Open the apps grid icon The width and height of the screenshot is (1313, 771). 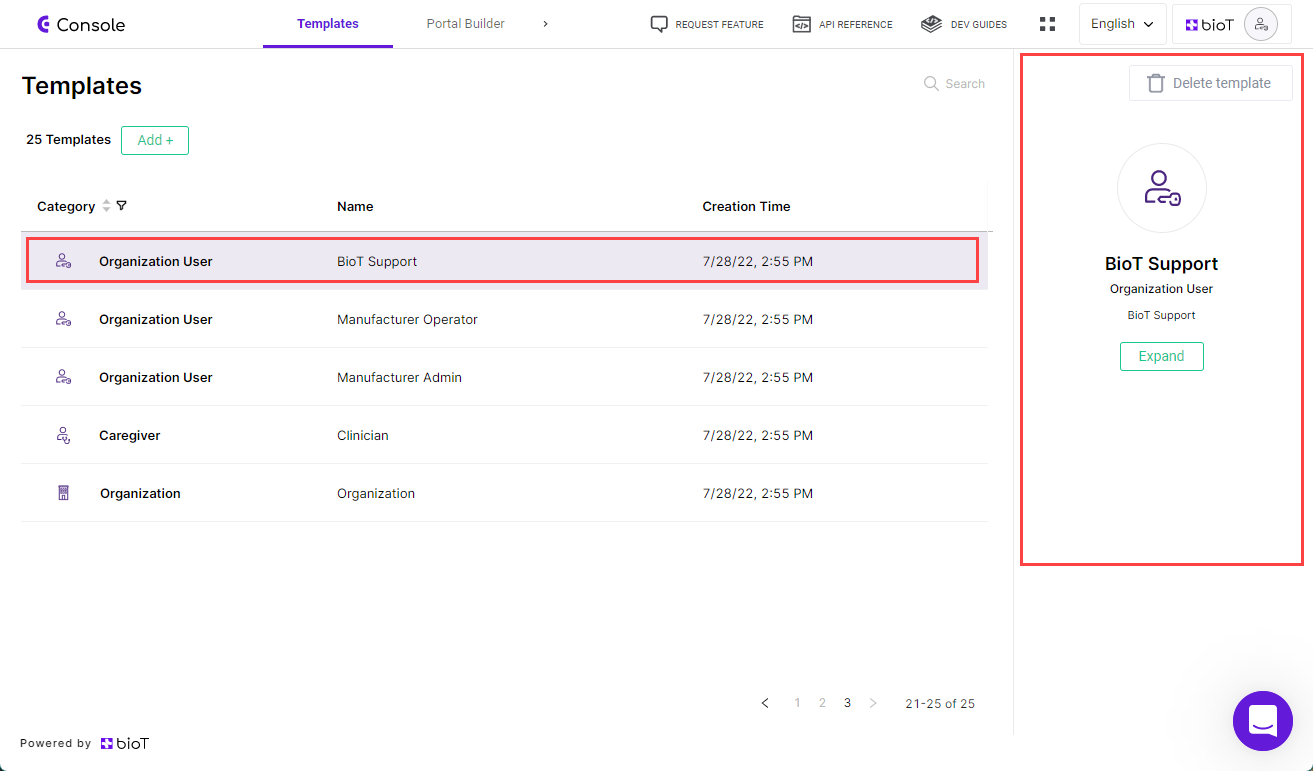[x=1048, y=24]
